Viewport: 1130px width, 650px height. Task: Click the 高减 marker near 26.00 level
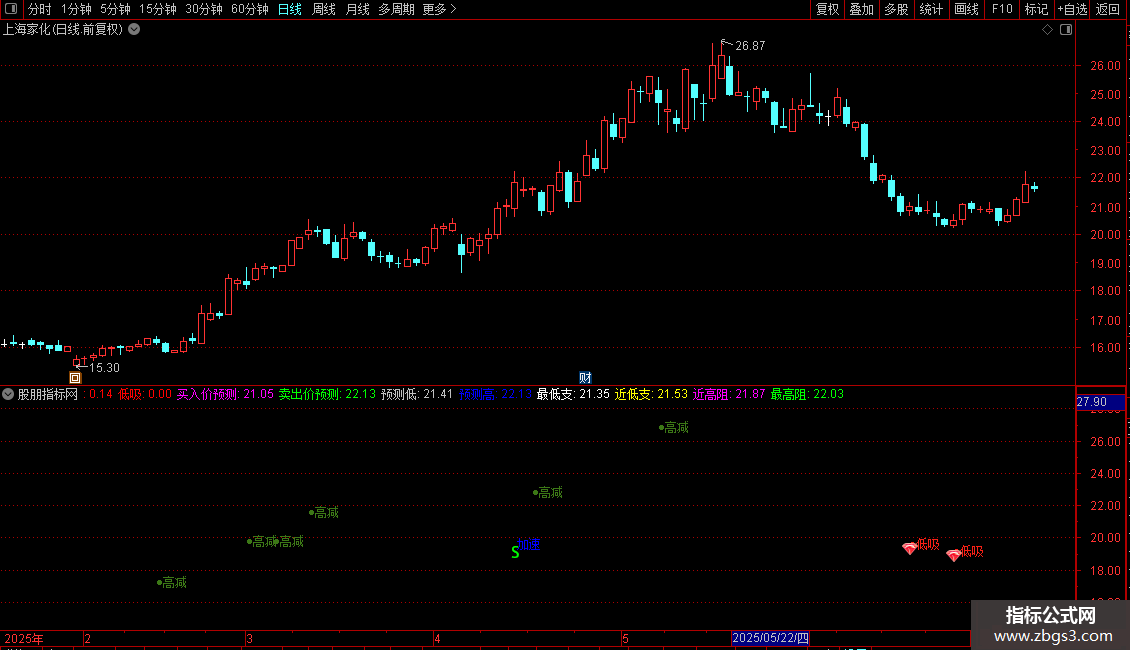pyautogui.click(x=675, y=427)
